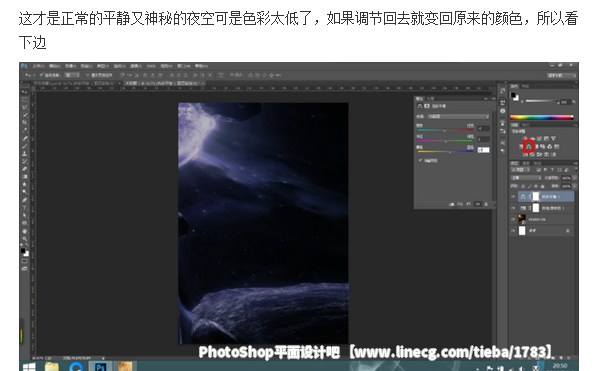Click the reset adjustment icon in Properties
Image resolution: width=607 pixels, height=371 pixels.
(468, 204)
